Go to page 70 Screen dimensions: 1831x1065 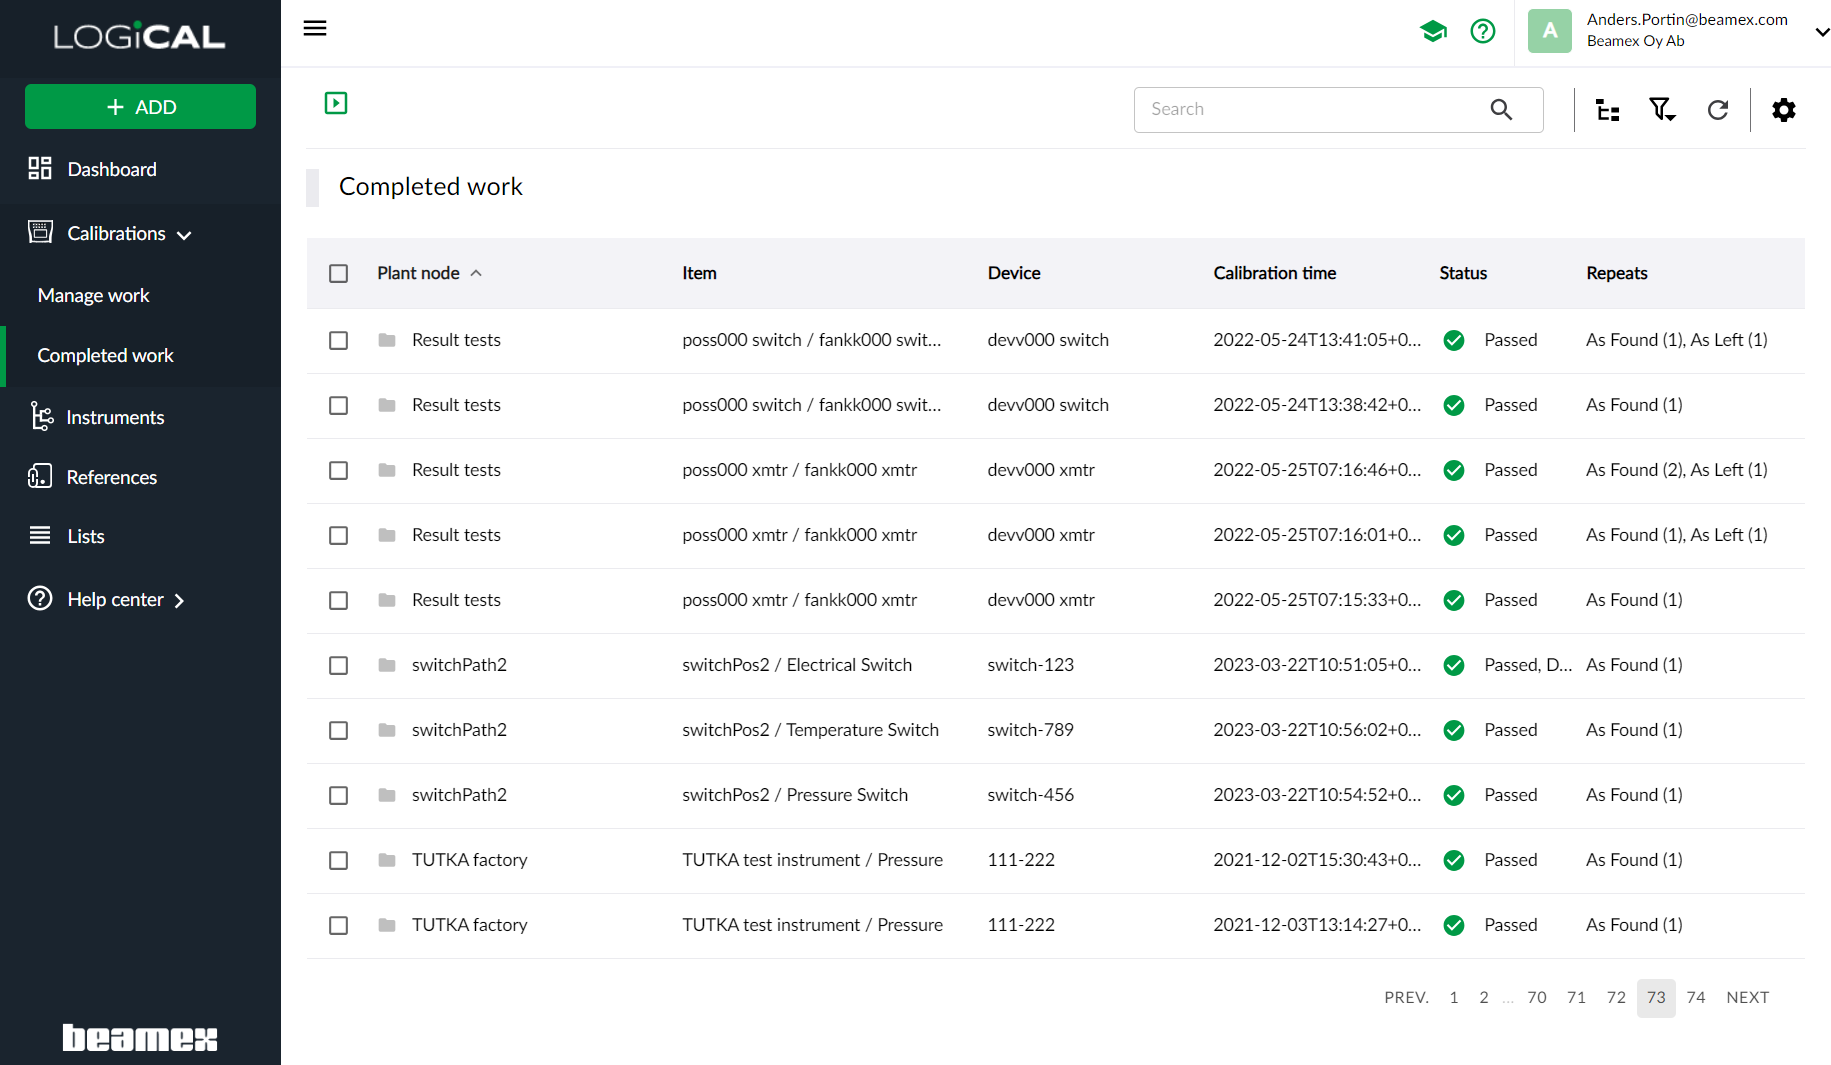click(1537, 997)
